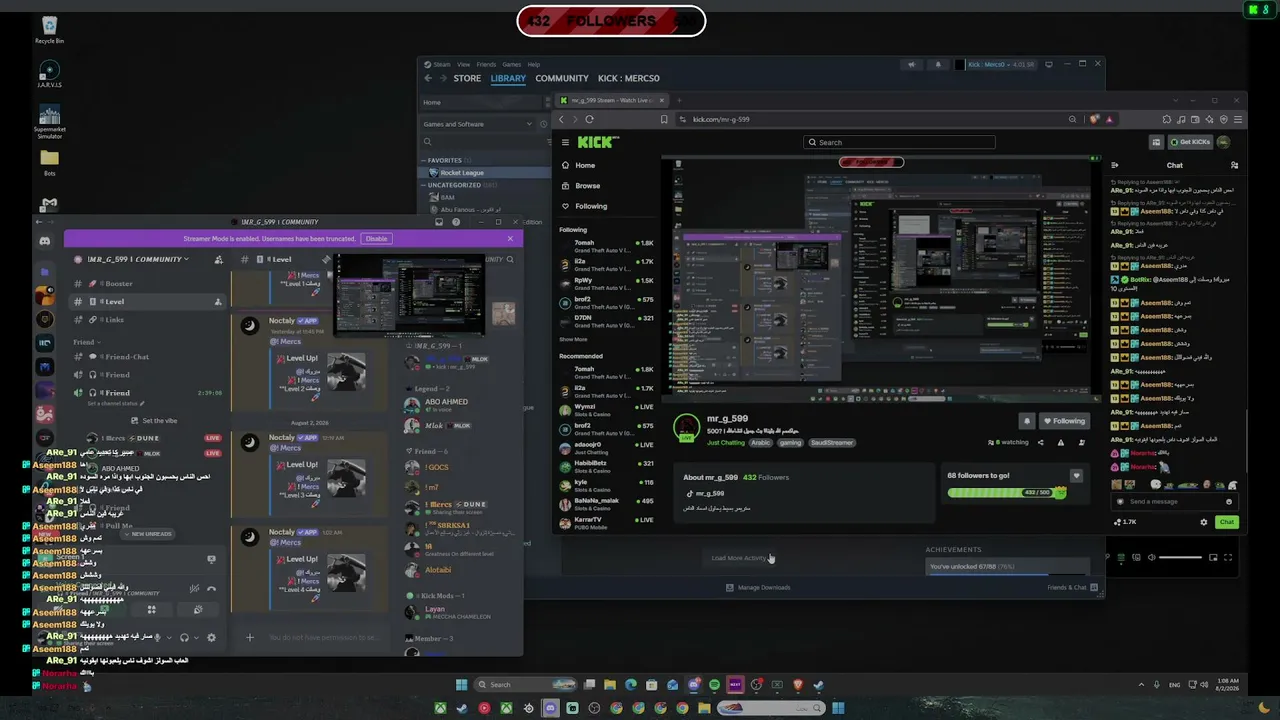Open the Kick sidebar hamburger menu
This screenshot has height=720, width=1280.
coord(565,143)
